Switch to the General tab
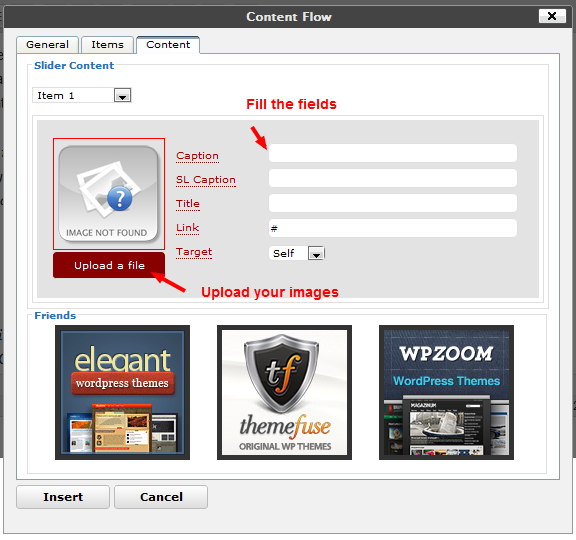The image size is (576, 540). coord(47,45)
